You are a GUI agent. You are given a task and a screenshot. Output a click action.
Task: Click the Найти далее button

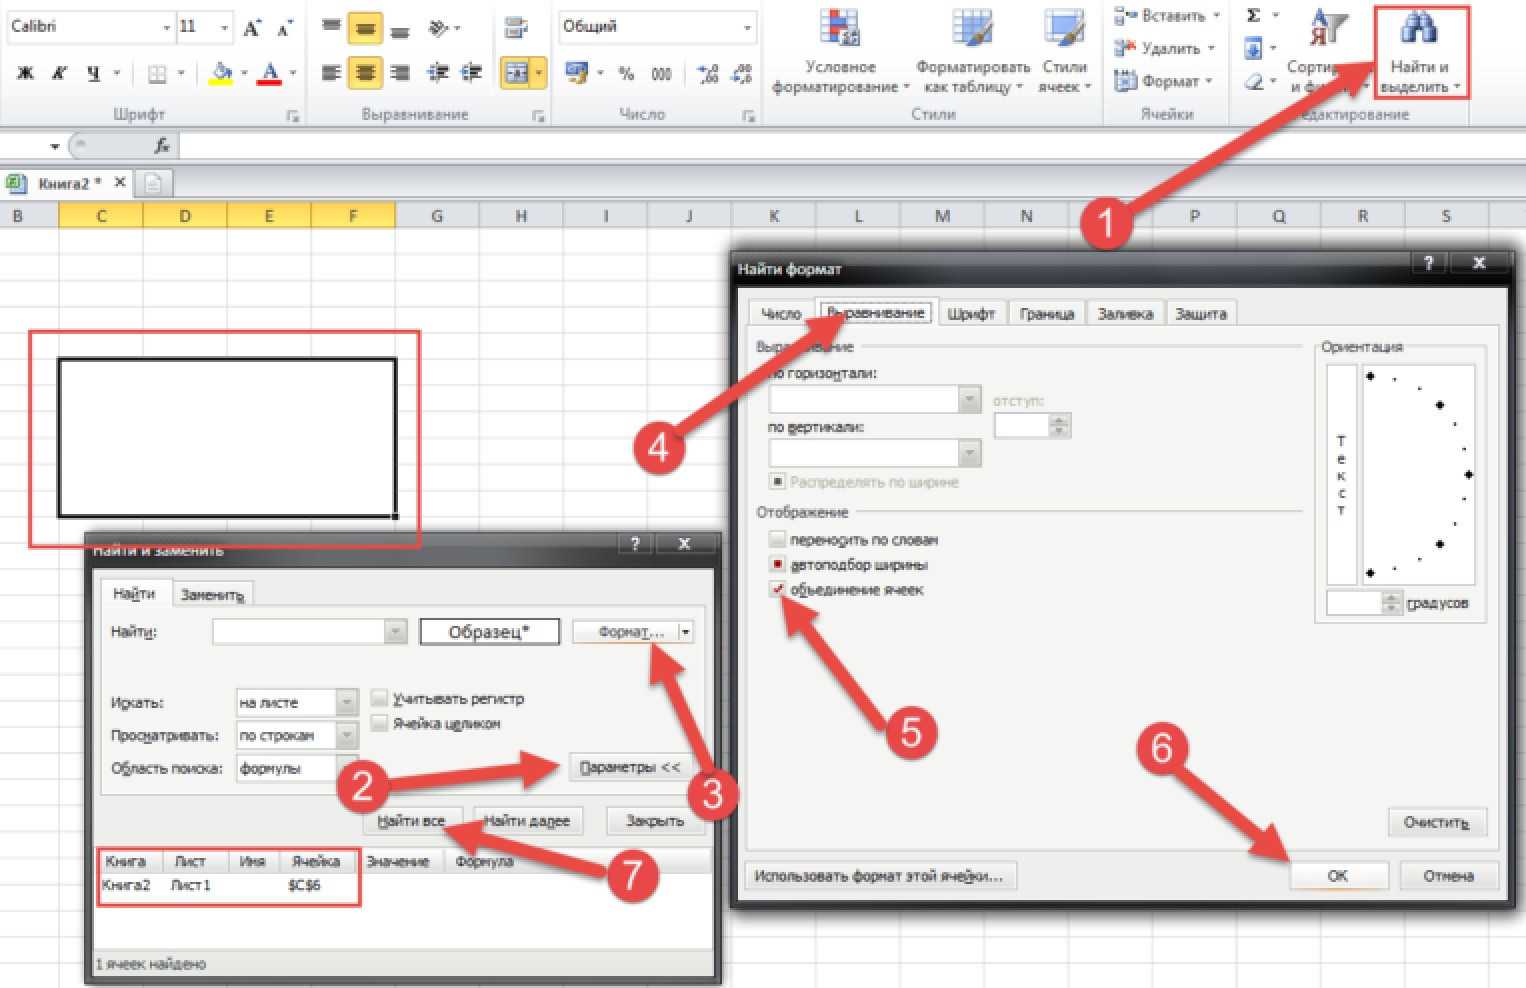point(527,821)
